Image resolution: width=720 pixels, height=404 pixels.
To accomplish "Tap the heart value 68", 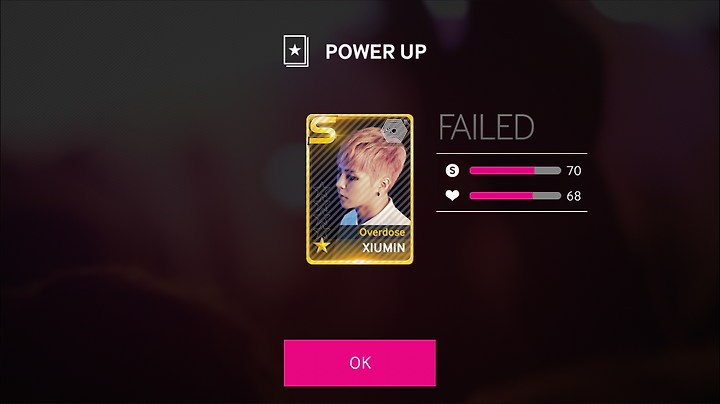I will click(574, 196).
